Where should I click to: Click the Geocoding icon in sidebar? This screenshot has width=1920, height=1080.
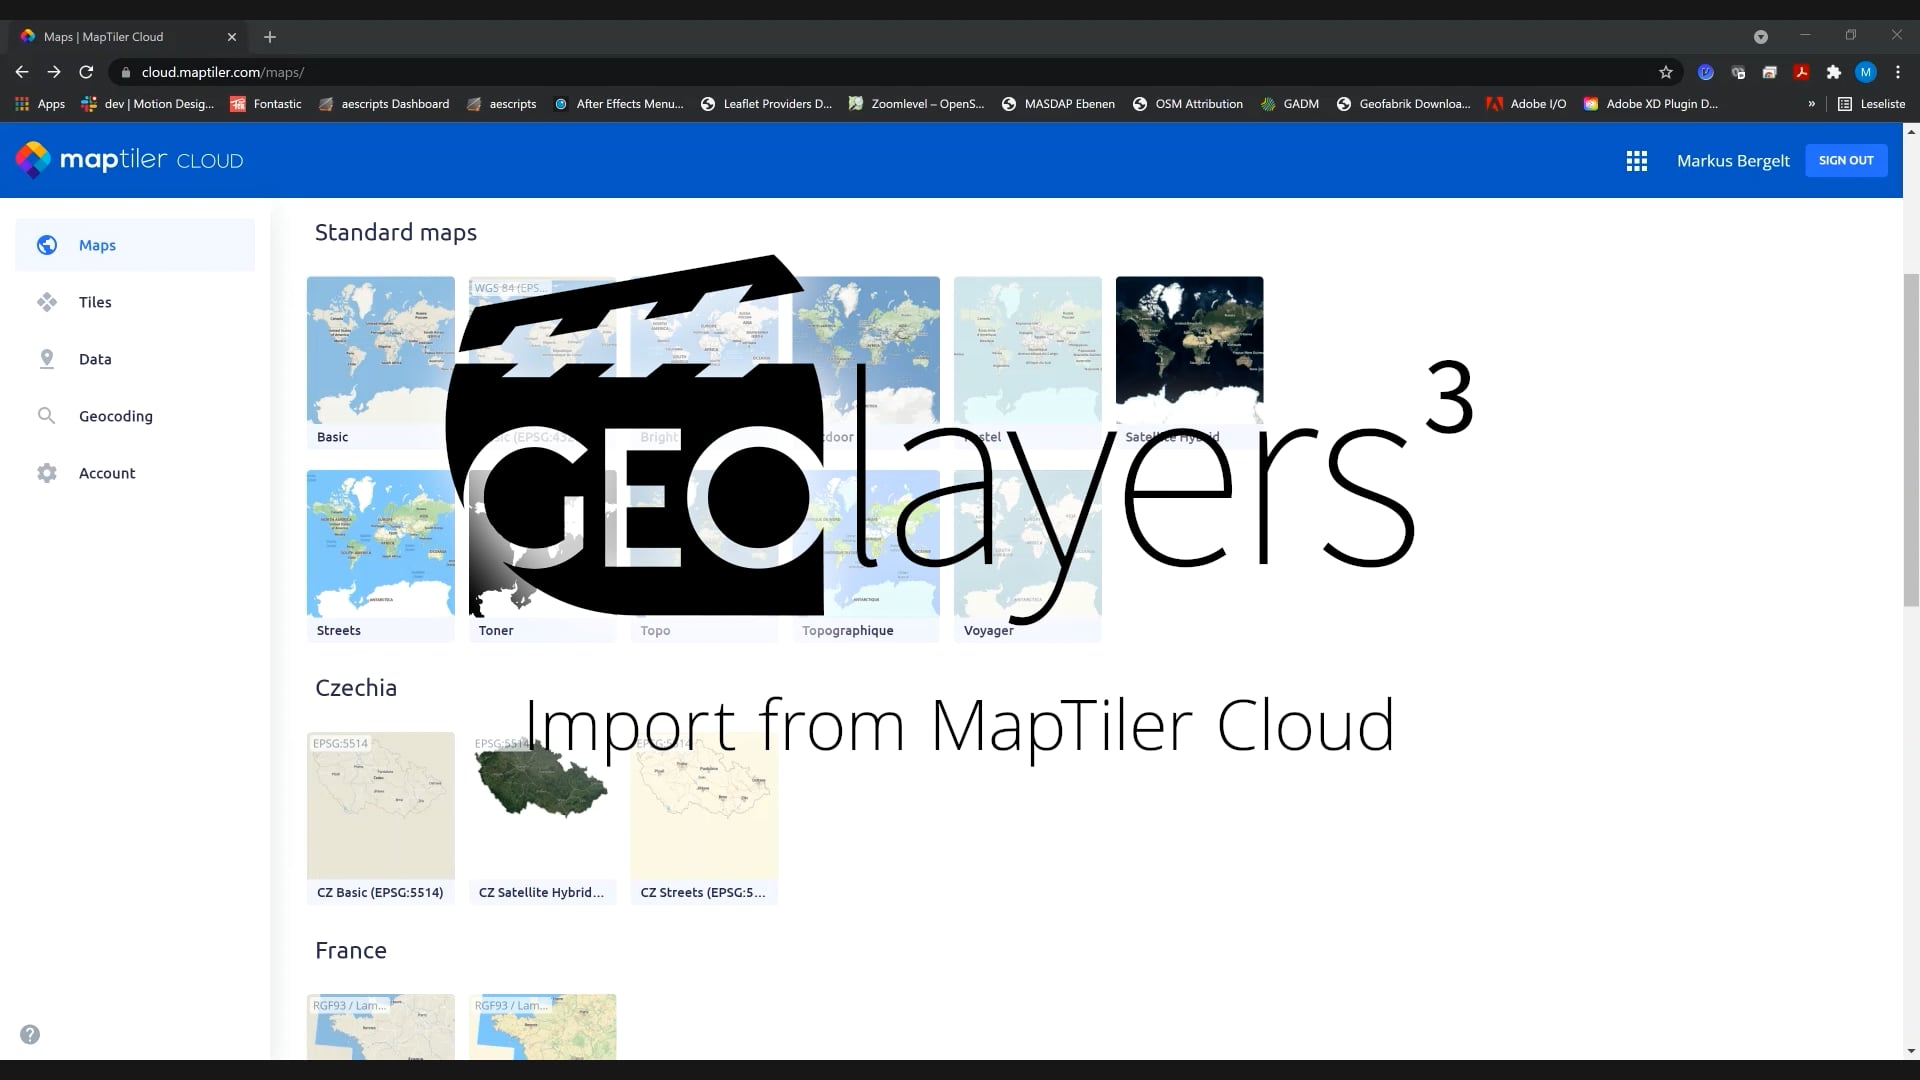46,415
